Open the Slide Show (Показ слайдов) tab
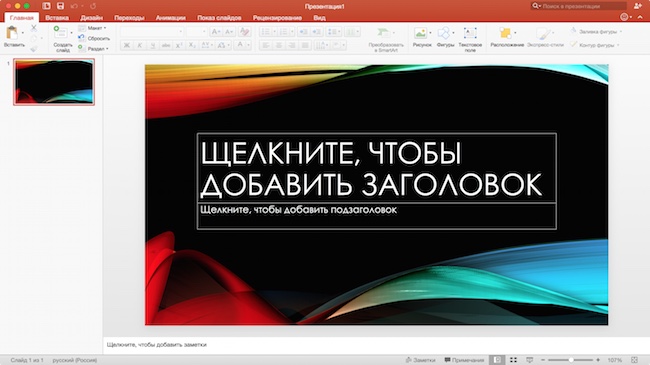The width and height of the screenshot is (650, 365). click(x=219, y=18)
